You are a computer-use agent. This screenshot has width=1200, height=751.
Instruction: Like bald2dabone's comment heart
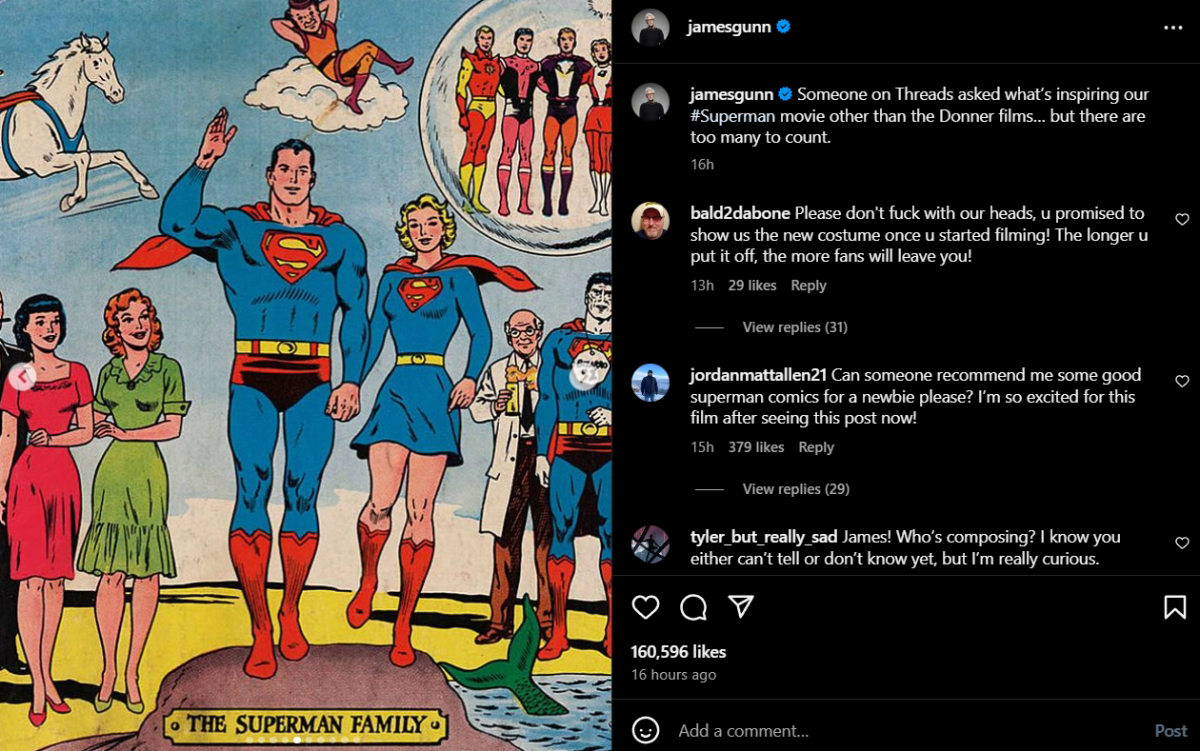[1182, 219]
